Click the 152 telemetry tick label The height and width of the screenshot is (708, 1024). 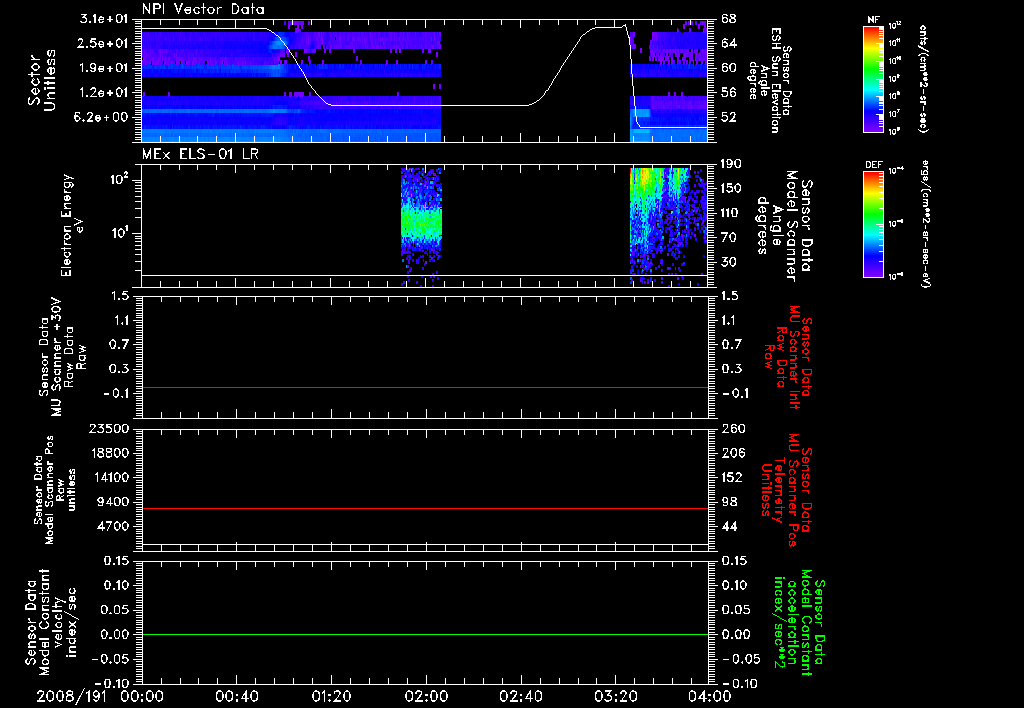(x=732, y=477)
